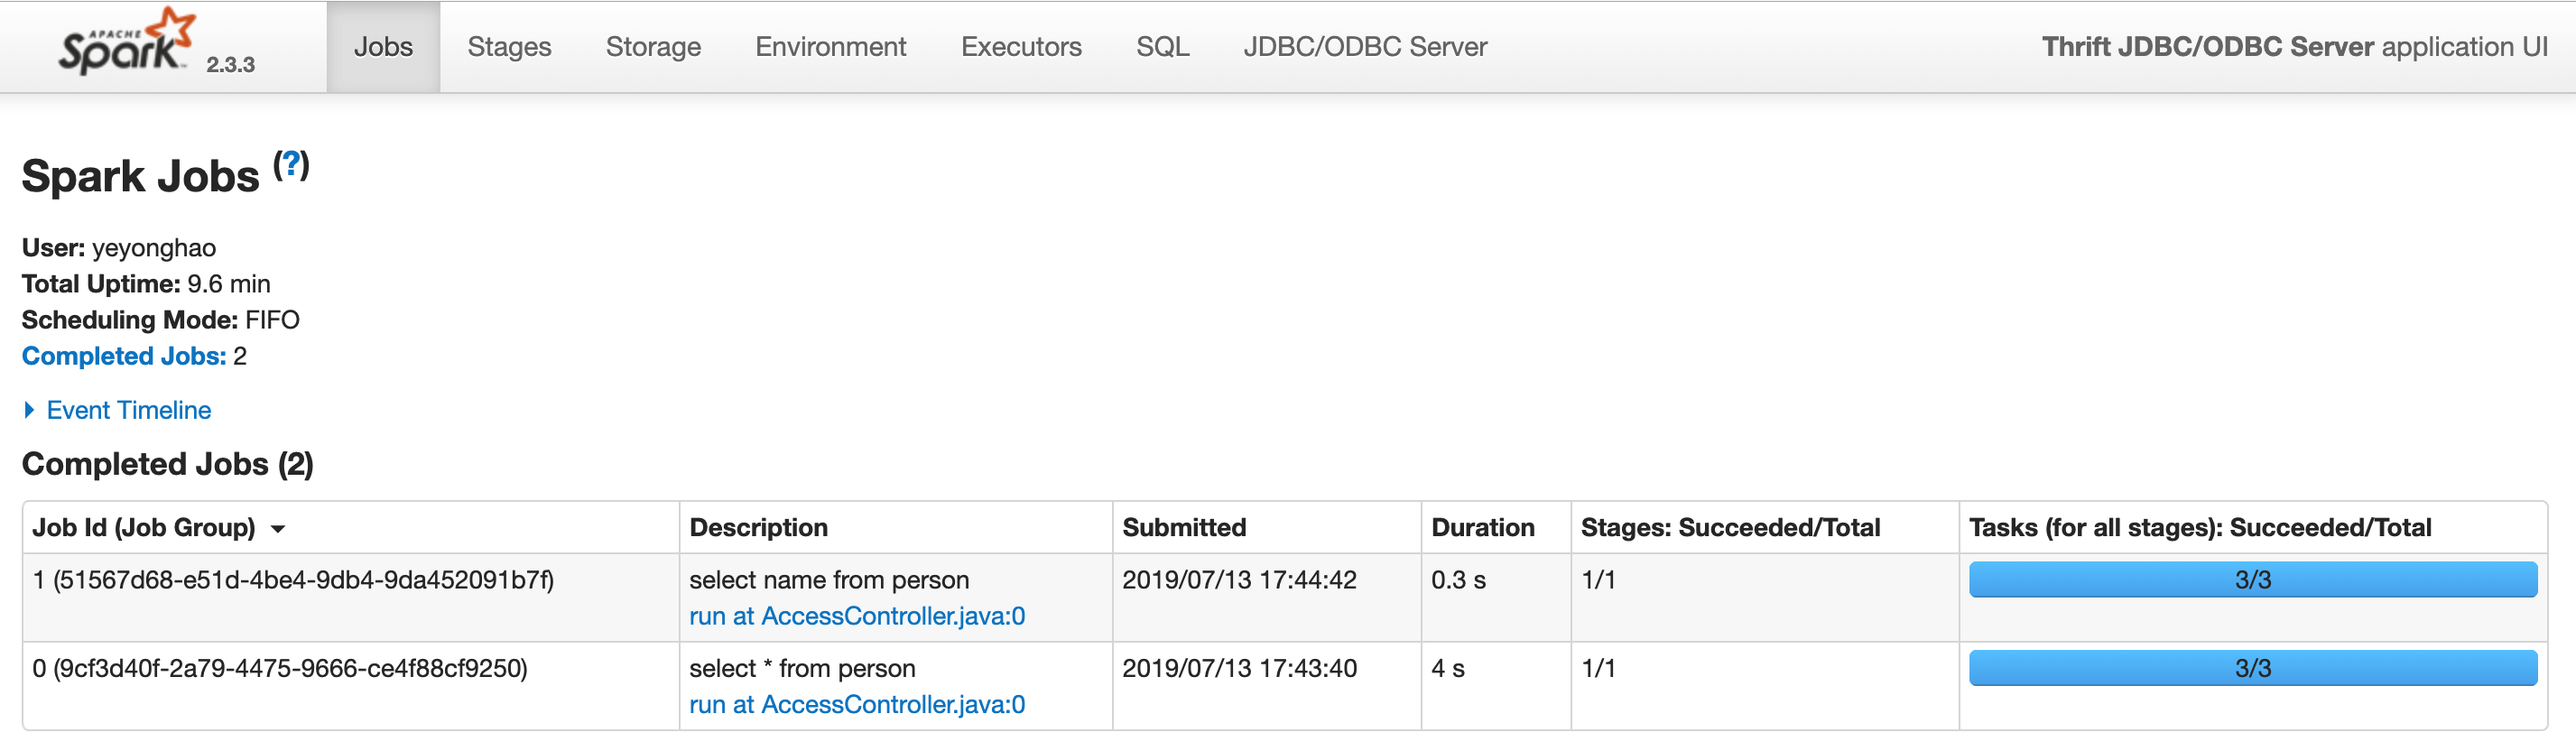Sort by Job Id arrow indicator
The image size is (2576, 751).
tap(278, 529)
